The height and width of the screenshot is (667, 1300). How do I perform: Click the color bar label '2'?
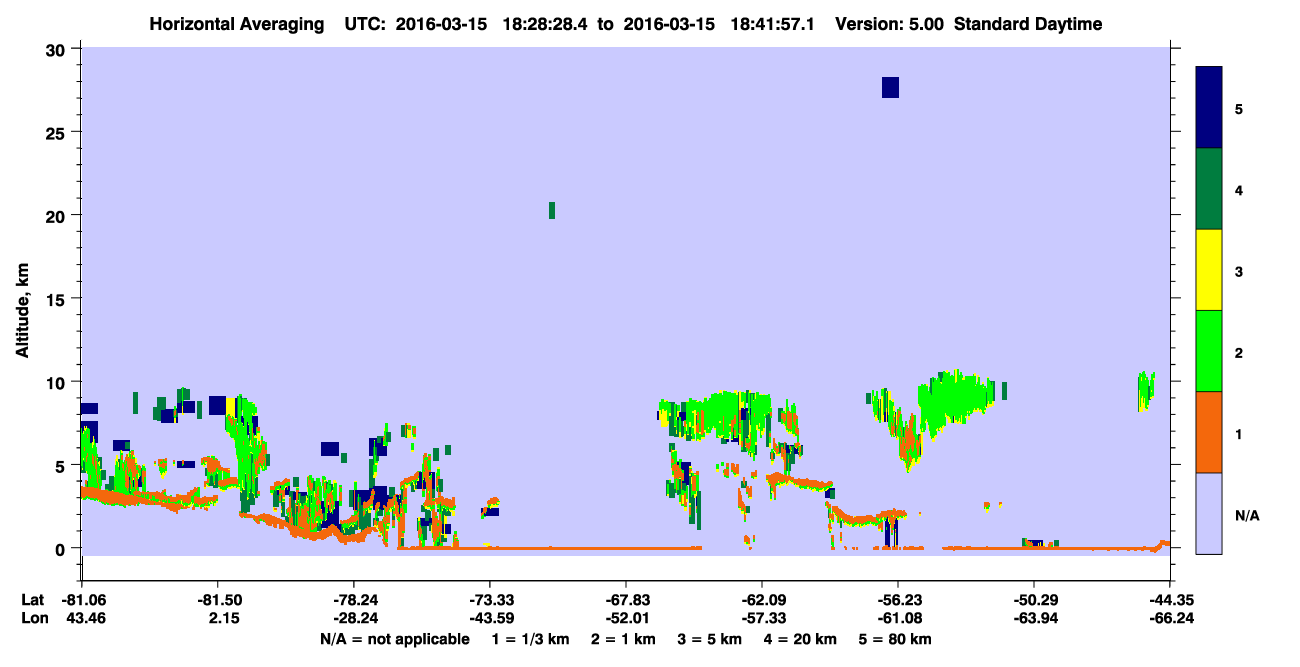[x=1238, y=351]
